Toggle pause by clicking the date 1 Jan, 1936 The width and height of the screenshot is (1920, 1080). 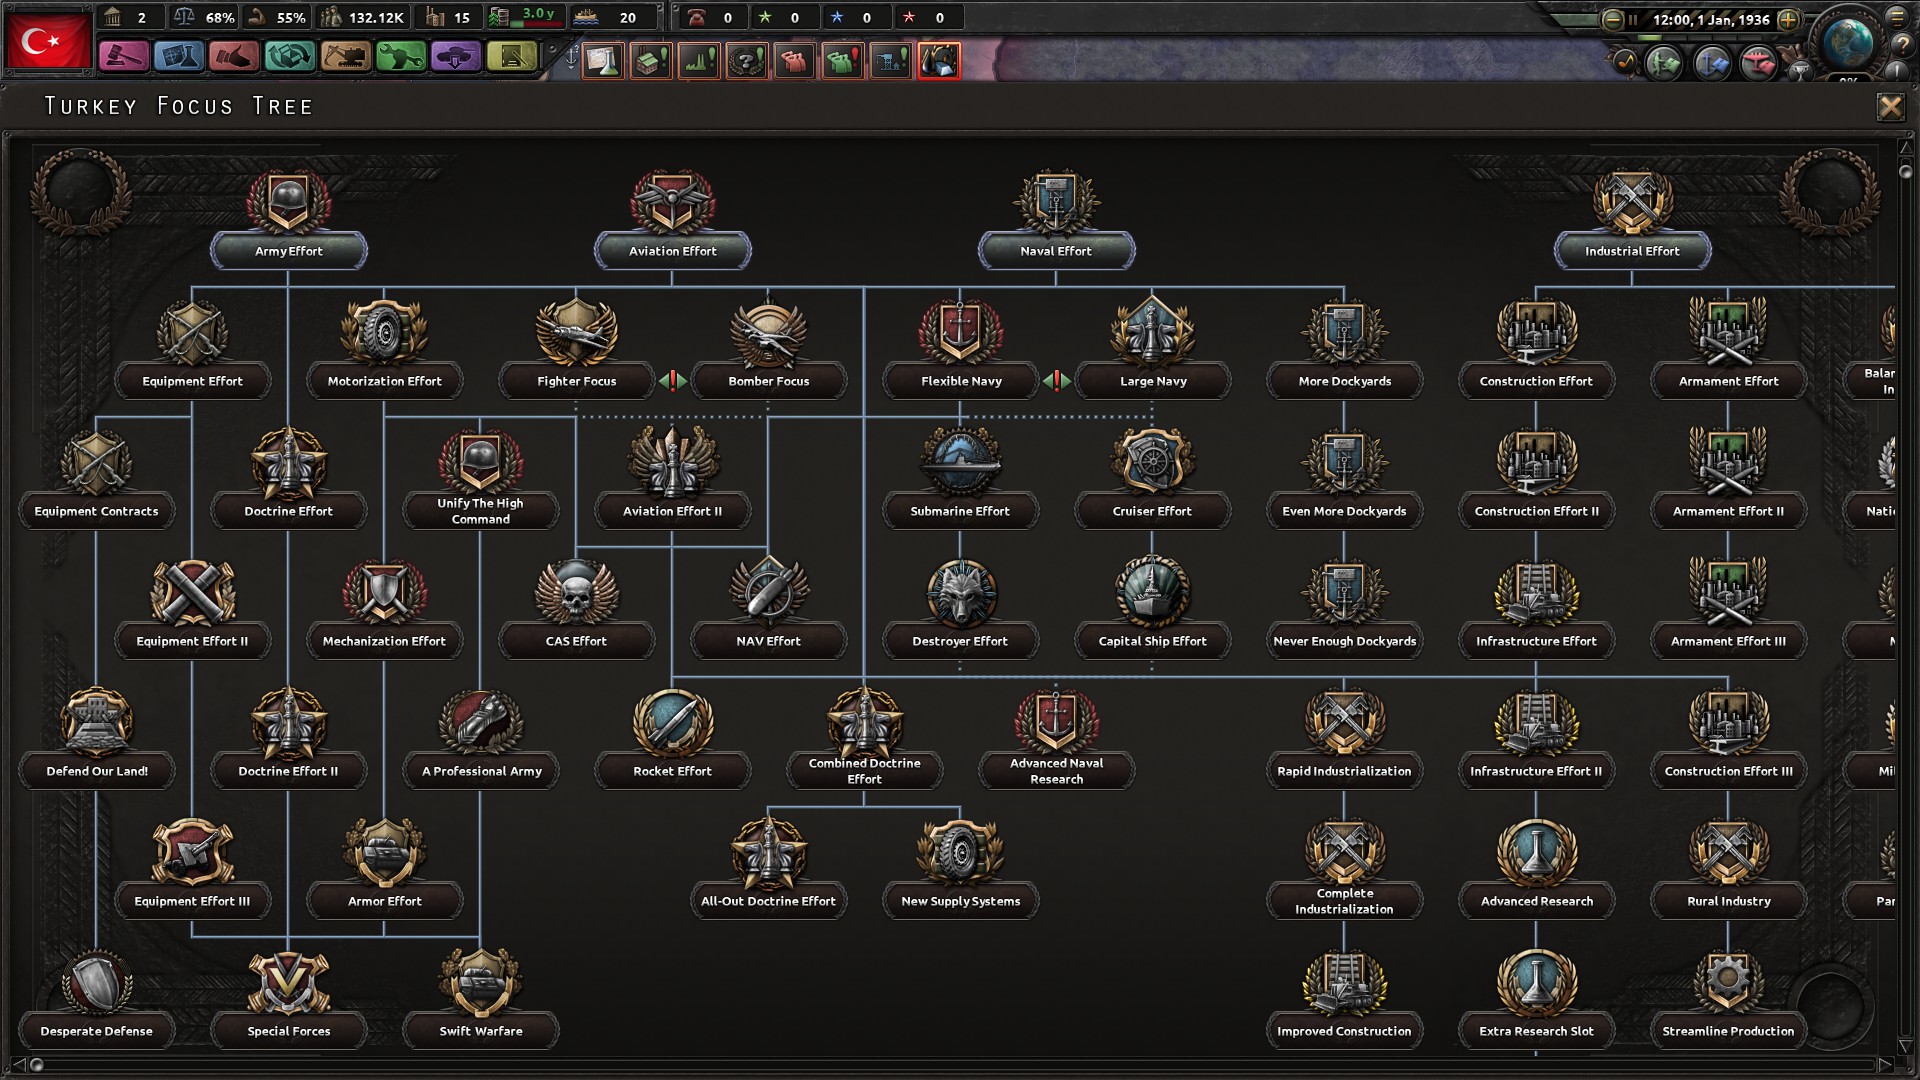pyautogui.click(x=1711, y=19)
